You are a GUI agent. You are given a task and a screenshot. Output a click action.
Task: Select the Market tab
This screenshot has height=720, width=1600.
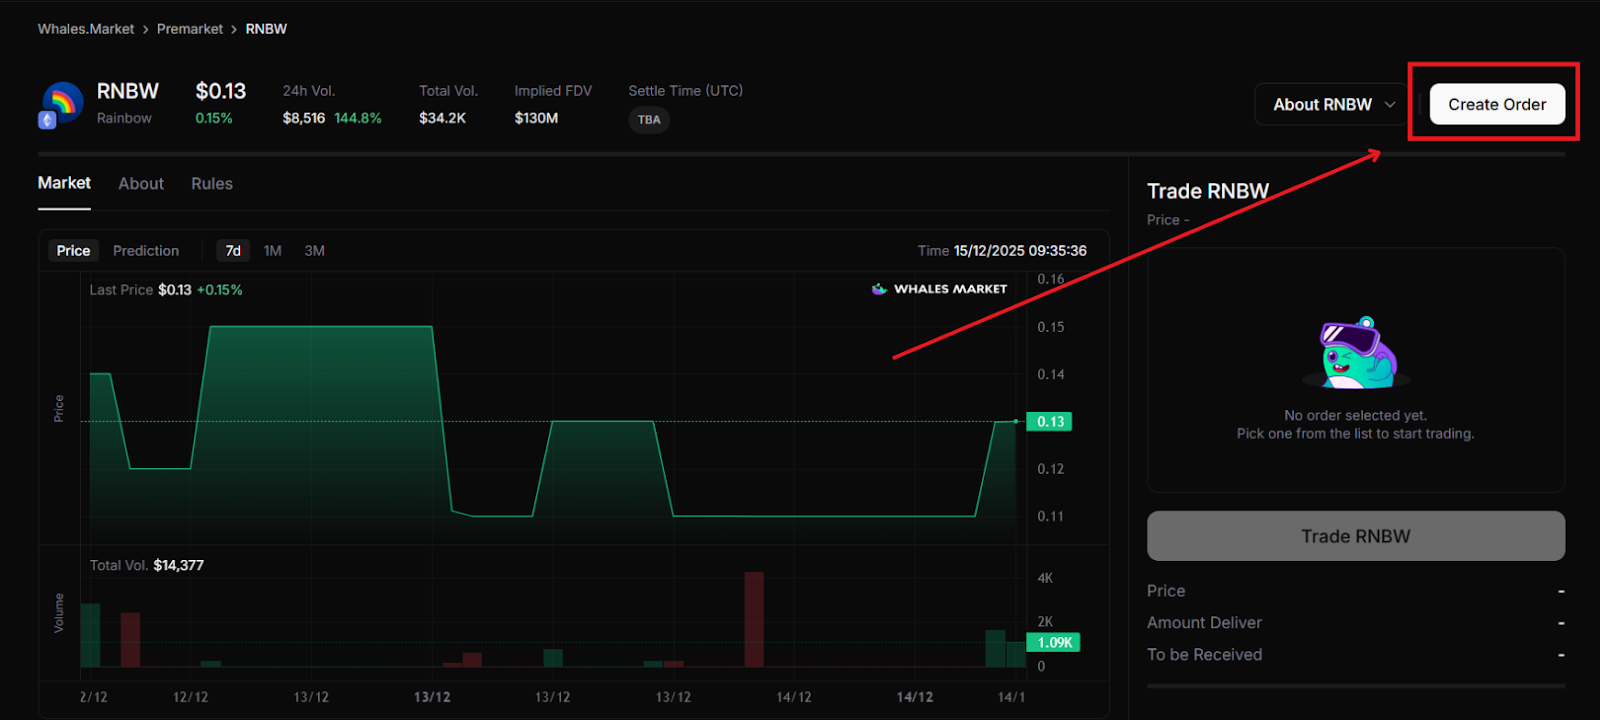tap(64, 183)
